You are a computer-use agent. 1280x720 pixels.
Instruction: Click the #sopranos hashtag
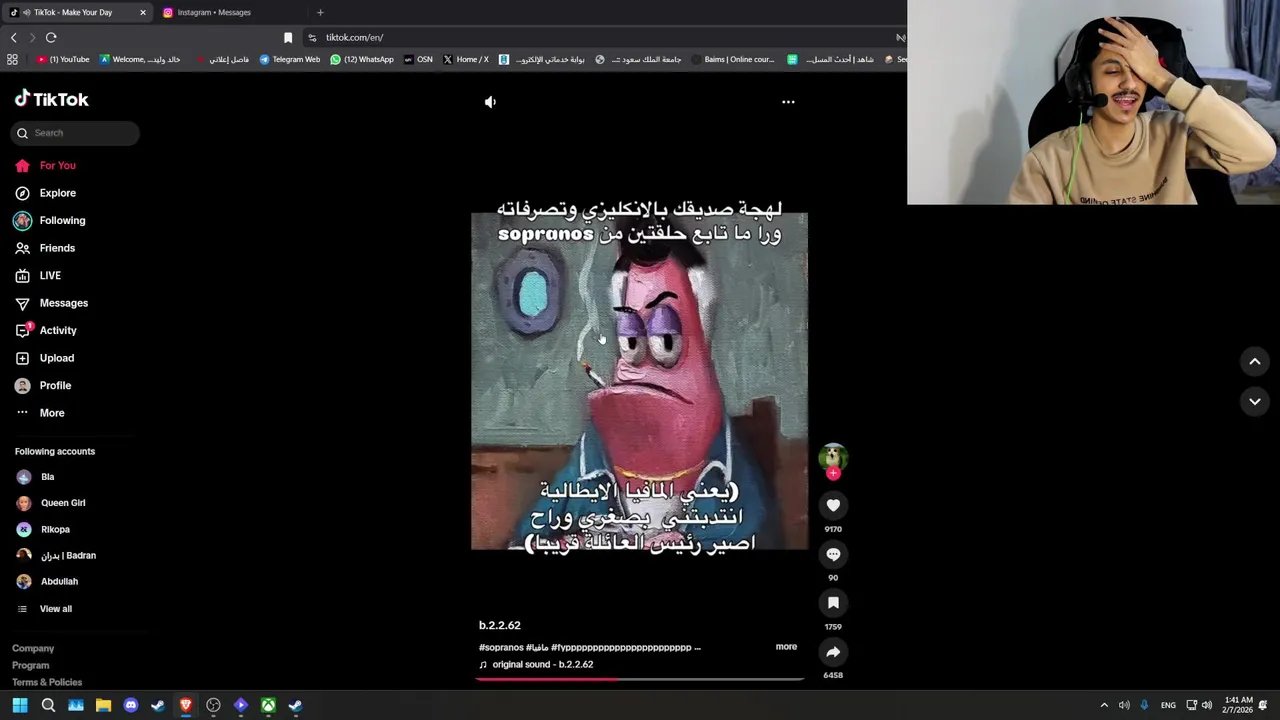pyautogui.click(x=501, y=648)
